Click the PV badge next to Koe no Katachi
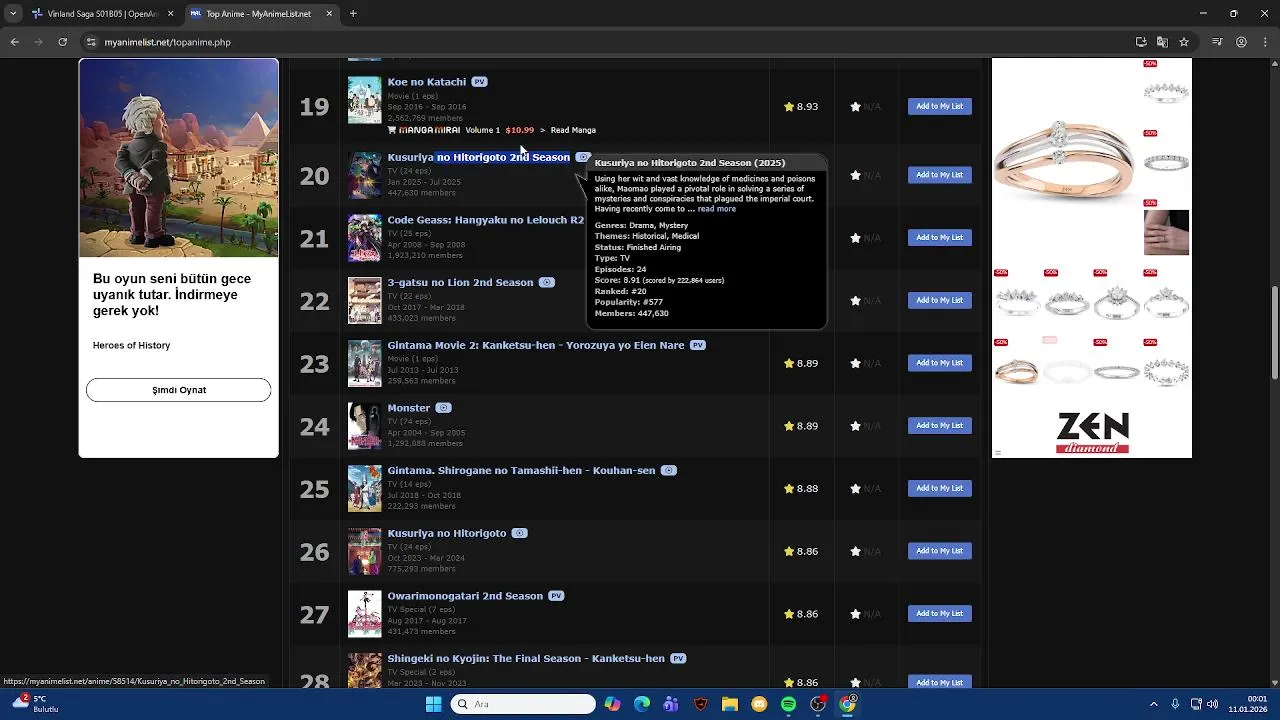This screenshot has height=720, width=1280. click(x=479, y=82)
